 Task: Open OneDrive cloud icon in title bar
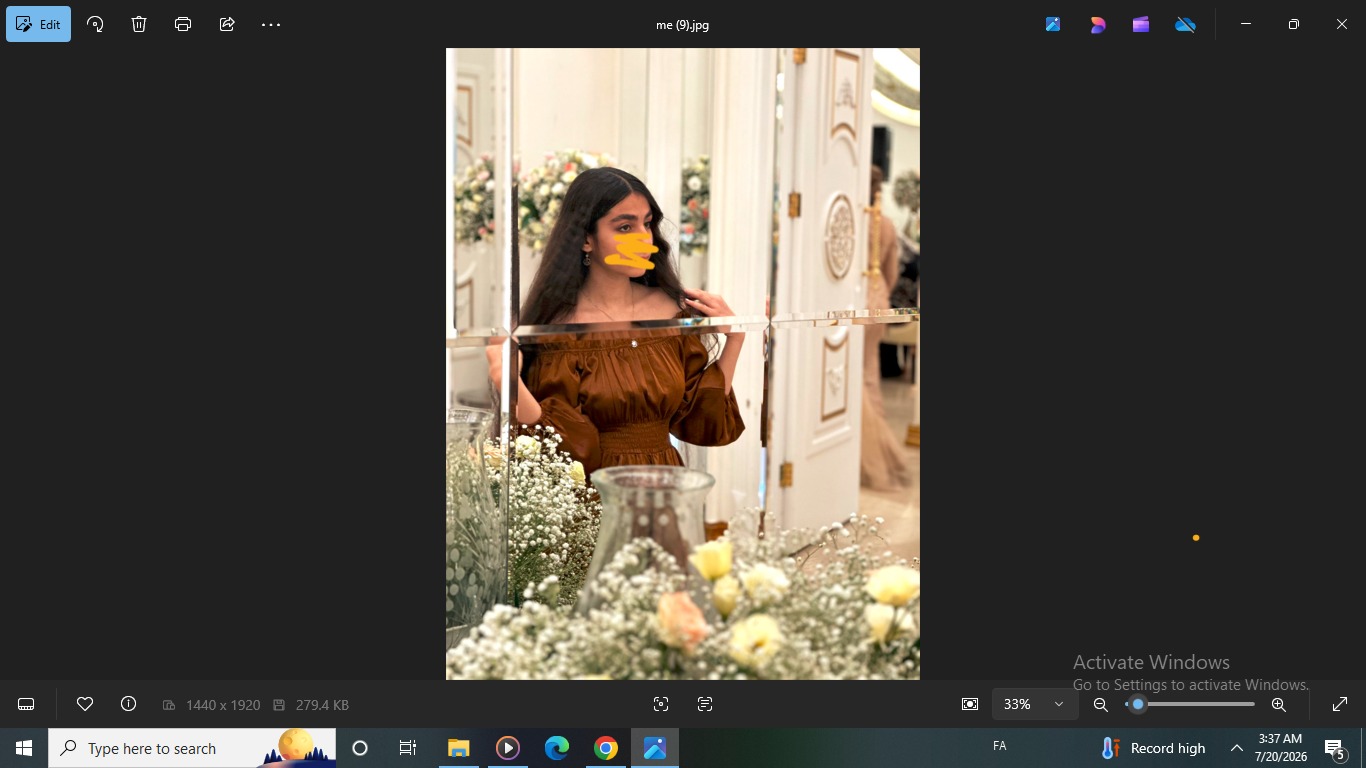pos(1185,25)
